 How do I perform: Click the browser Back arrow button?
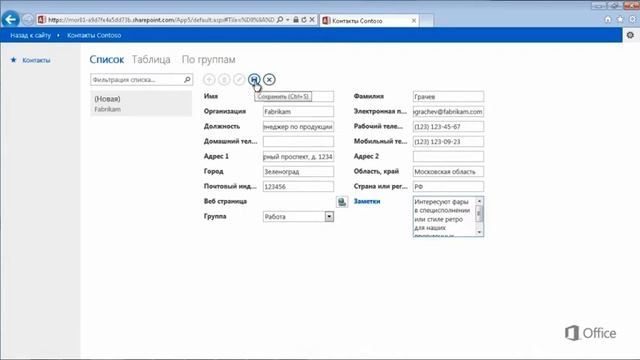(x=11, y=20)
